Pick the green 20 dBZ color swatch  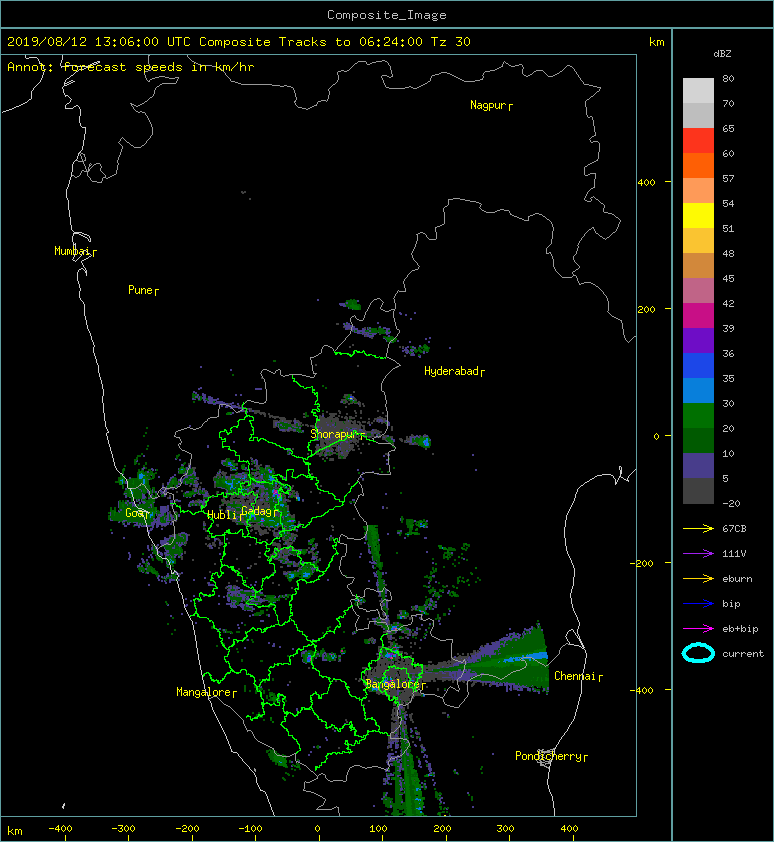pyautogui.click(x=698, y=416)
